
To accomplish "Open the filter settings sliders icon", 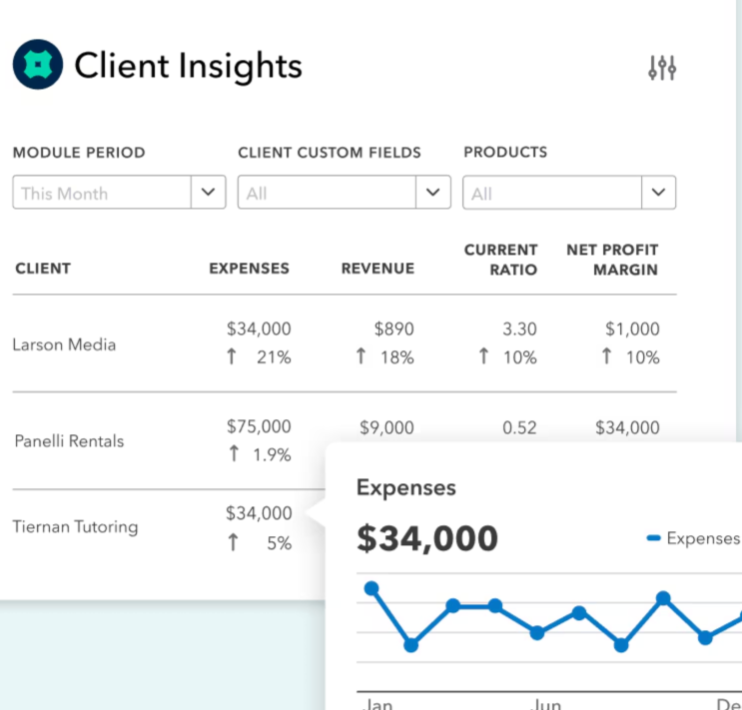I will tap(662, 68).
